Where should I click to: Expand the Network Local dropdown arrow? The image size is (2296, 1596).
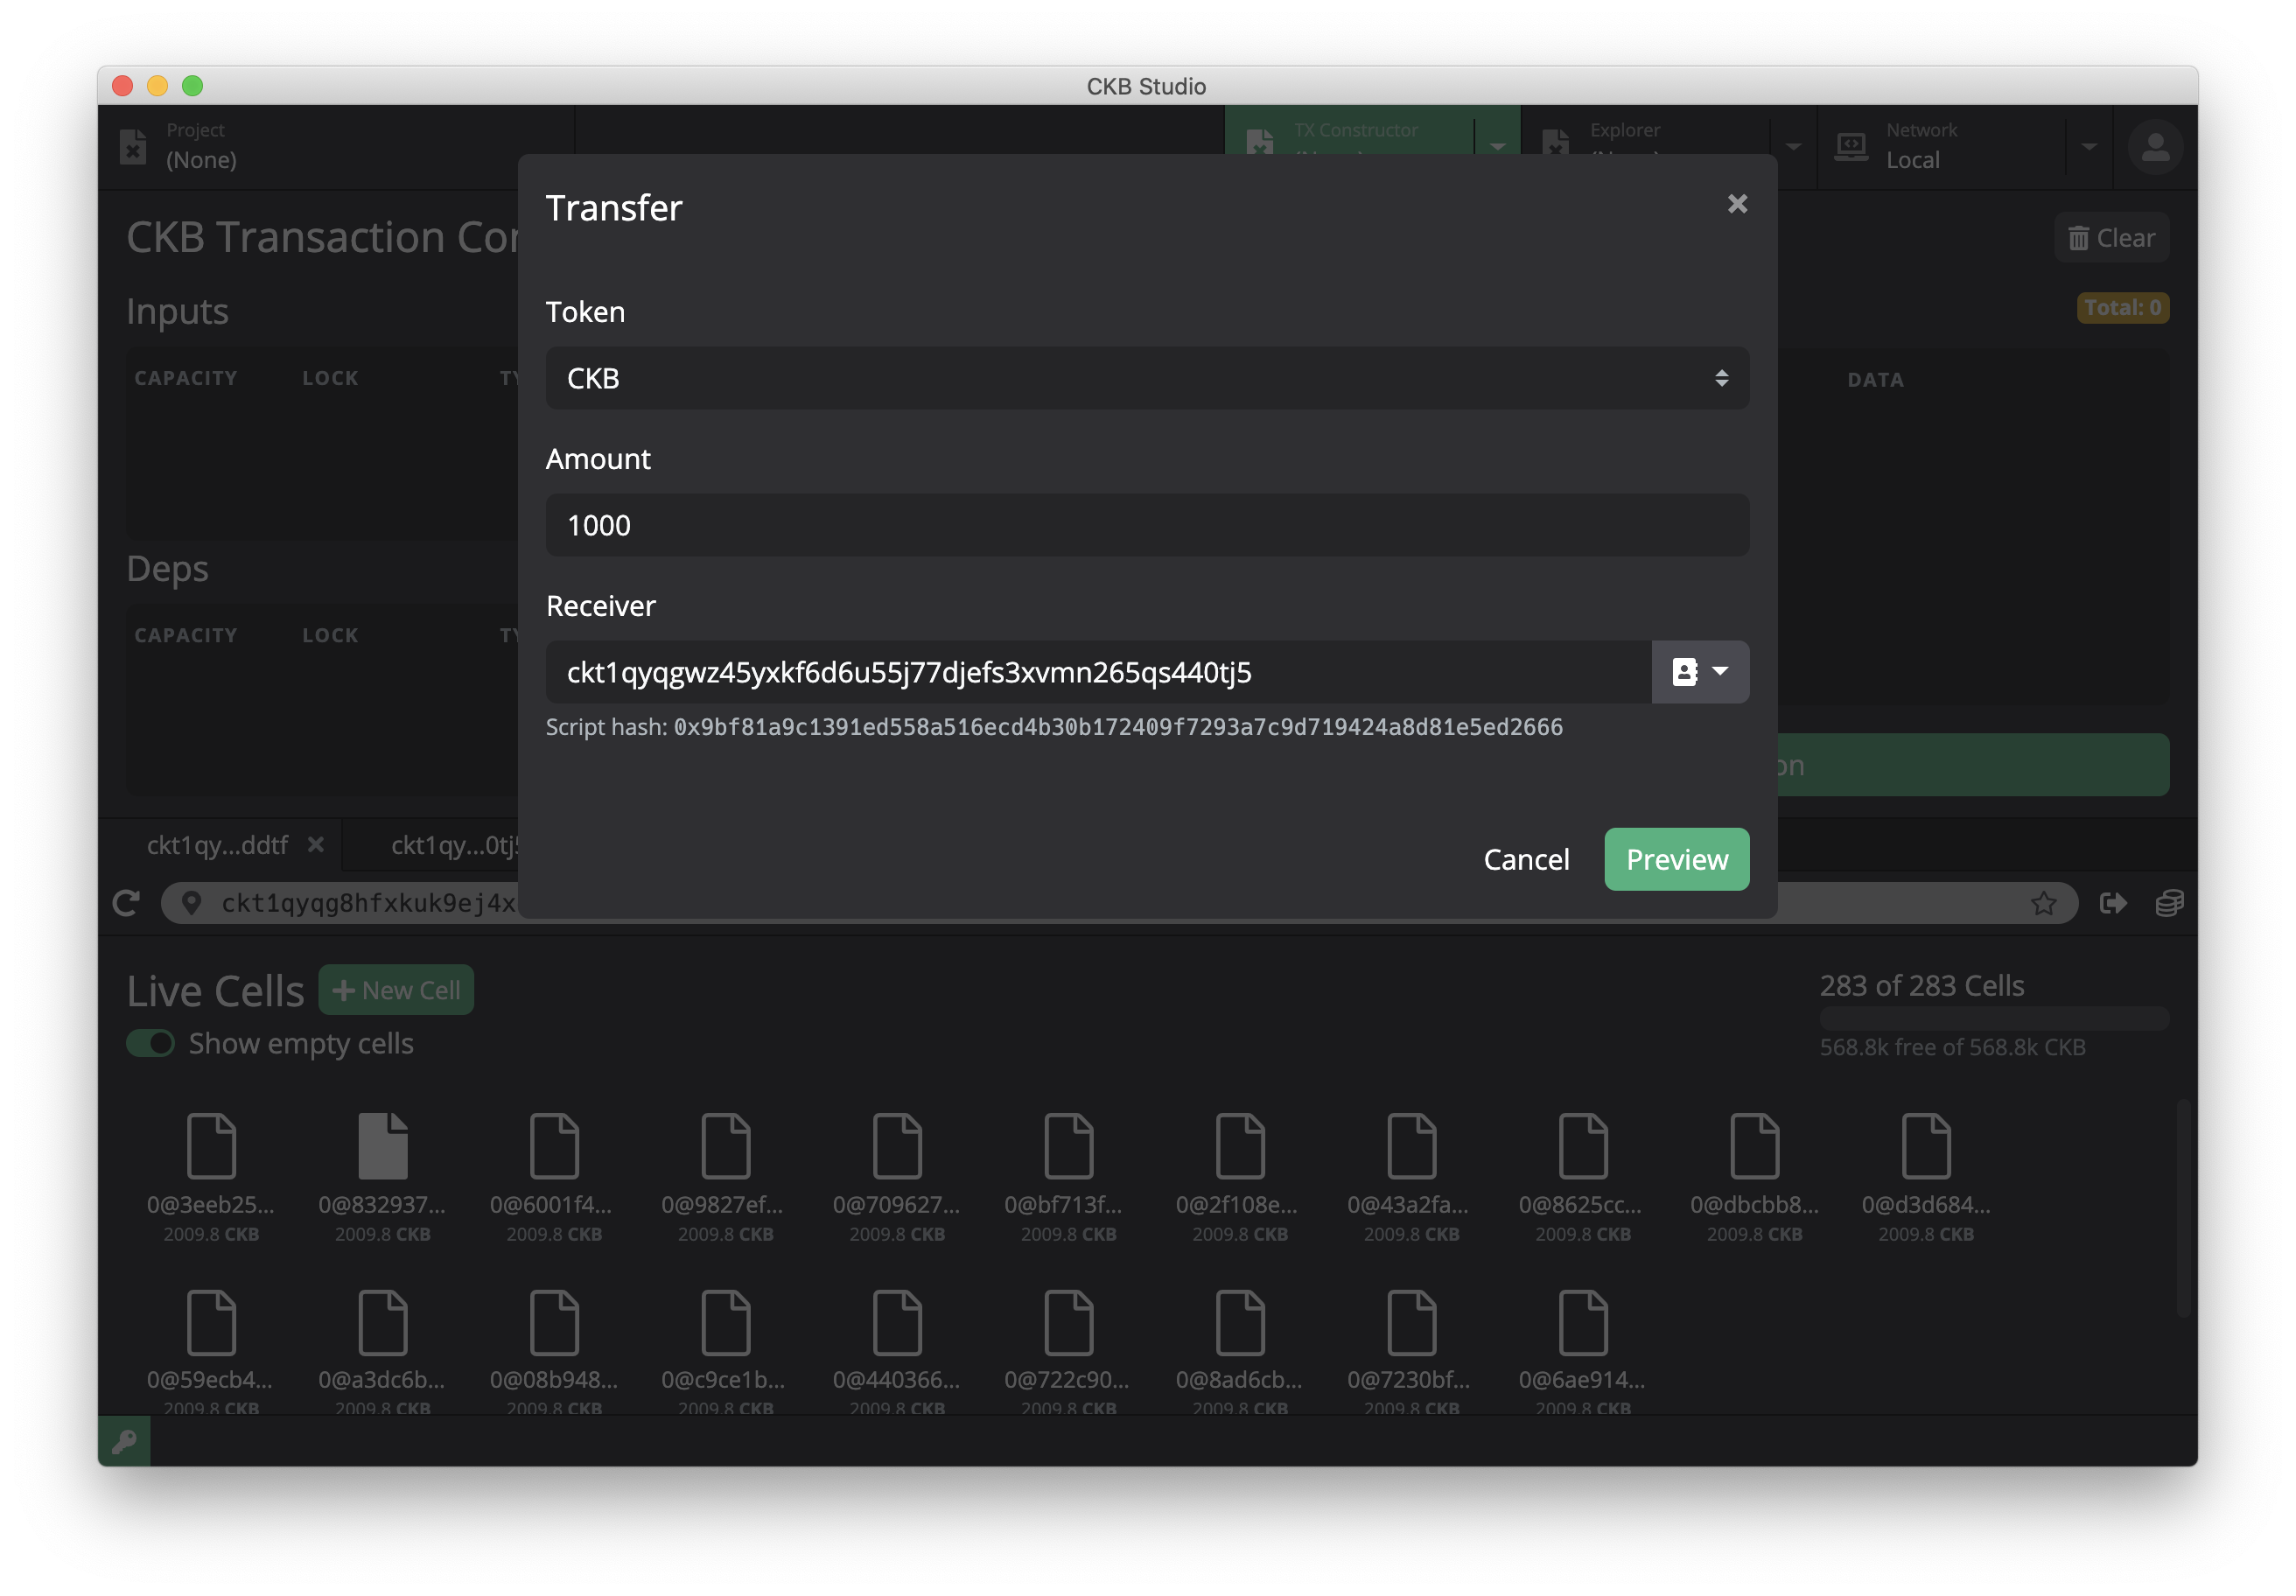[x=2088, y=147]
